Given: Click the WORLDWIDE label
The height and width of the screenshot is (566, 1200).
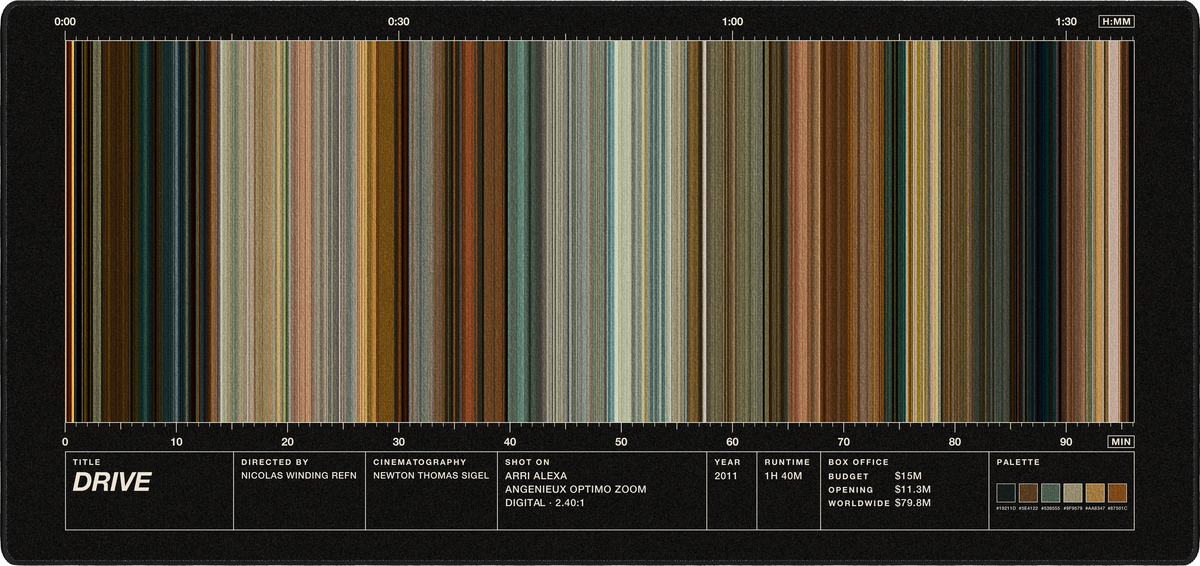Looking at the screenshot, I should 859,503.
